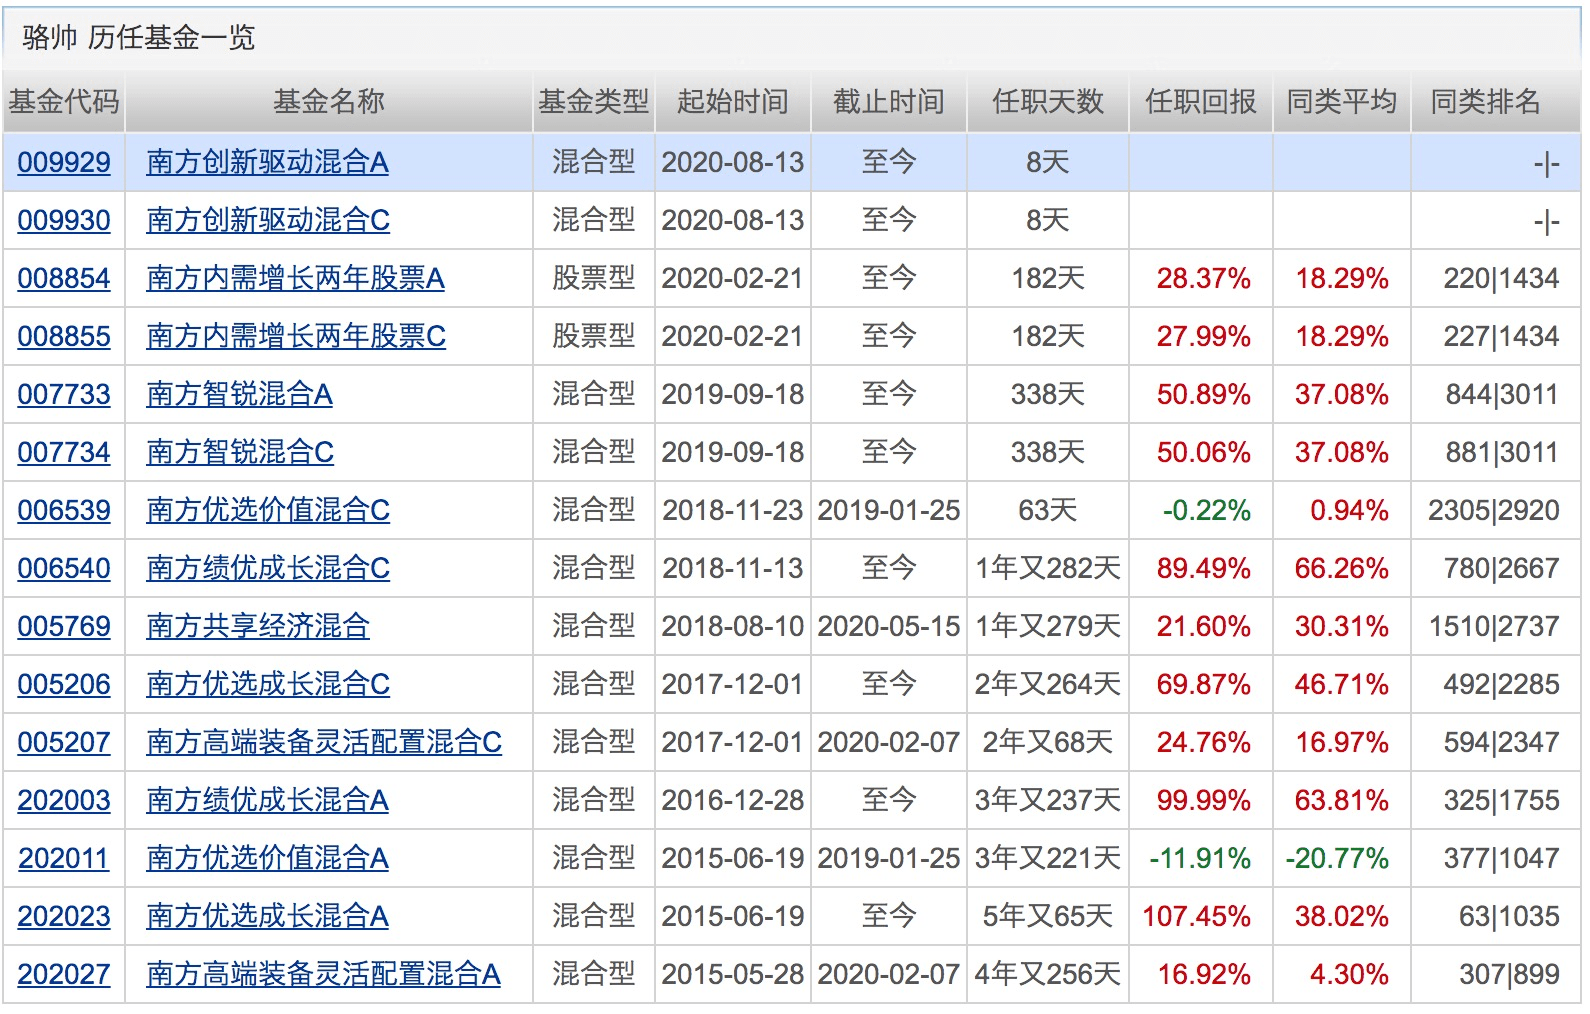The height and width of the screenshot is (1014, 1590).
Task: Select the 5年又65天 tenure cell
Action: coord(1048,916)
